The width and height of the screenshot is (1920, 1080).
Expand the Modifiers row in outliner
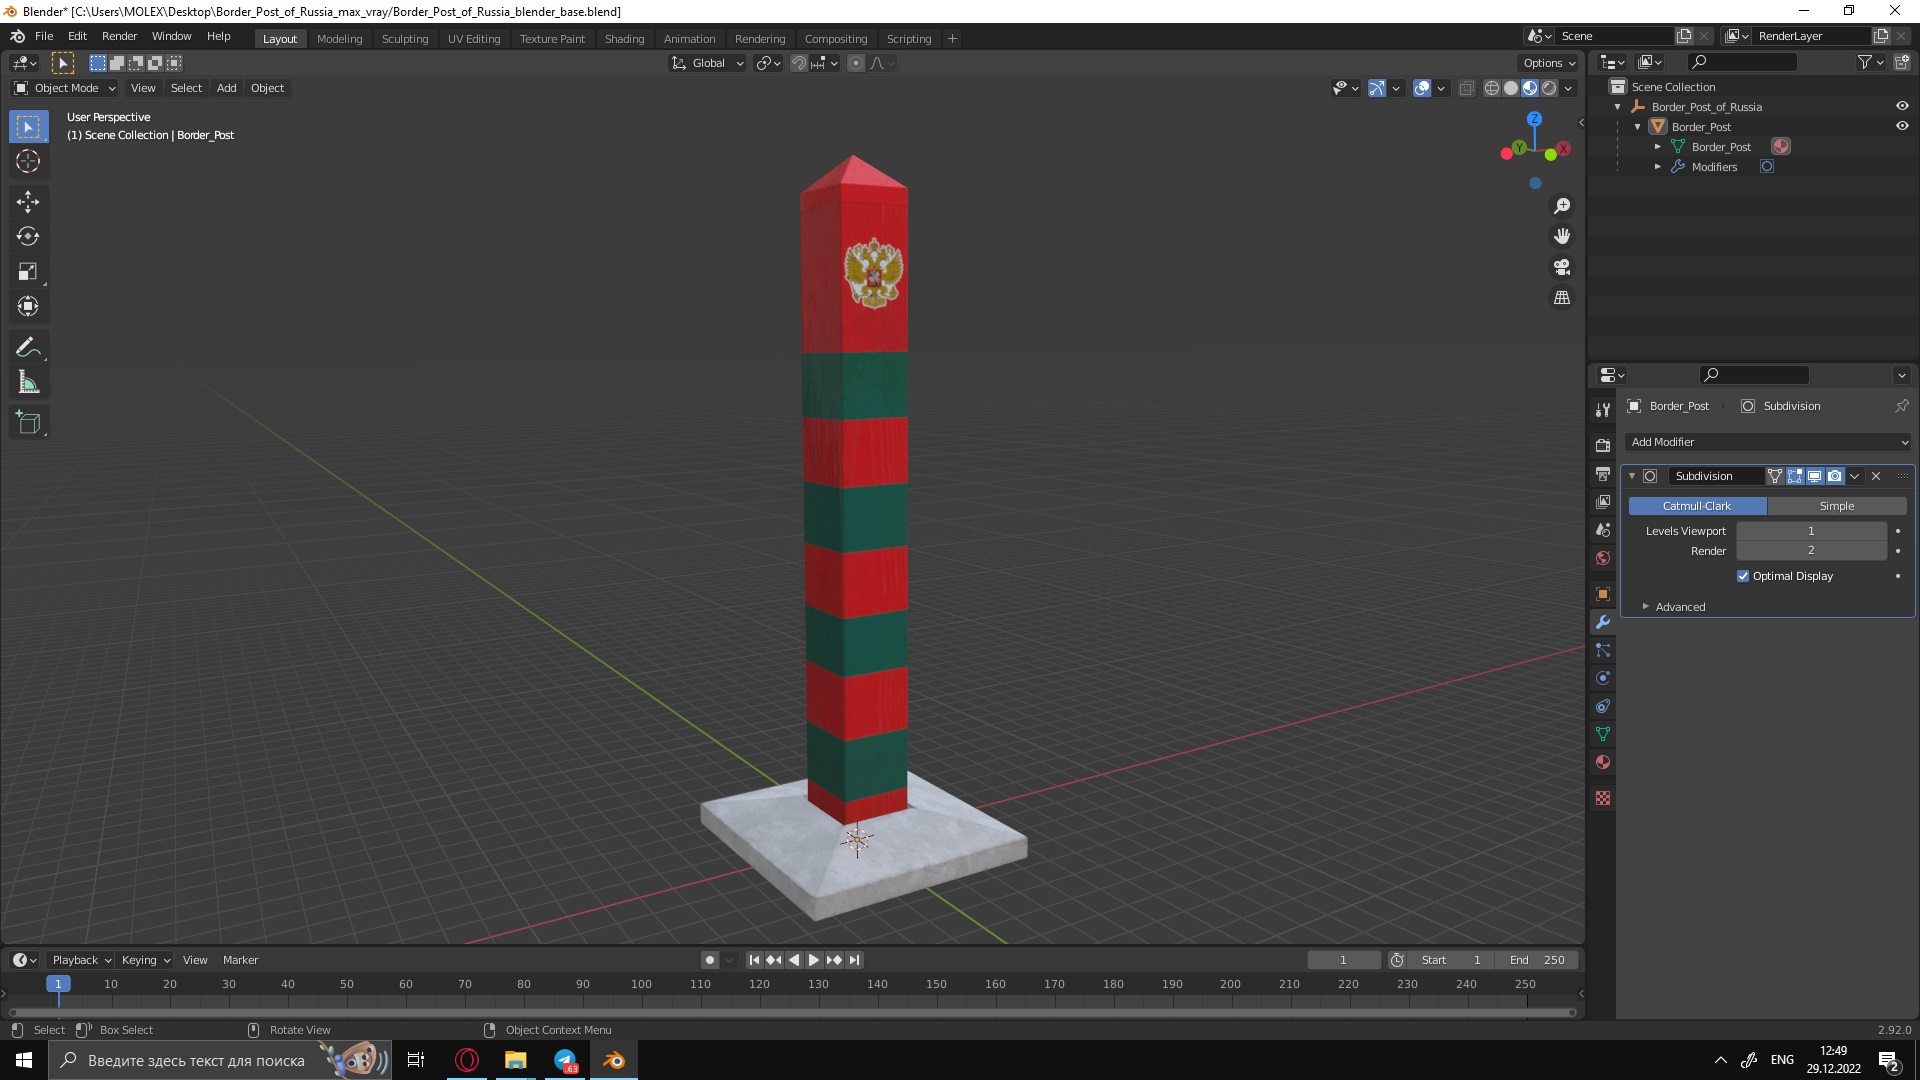coord(1658,167)
